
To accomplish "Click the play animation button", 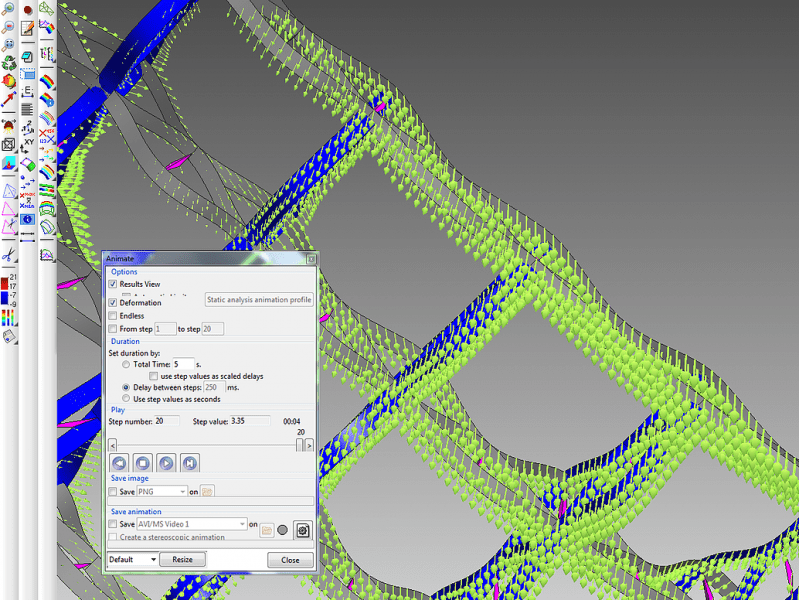I will (x=166, y=463).
